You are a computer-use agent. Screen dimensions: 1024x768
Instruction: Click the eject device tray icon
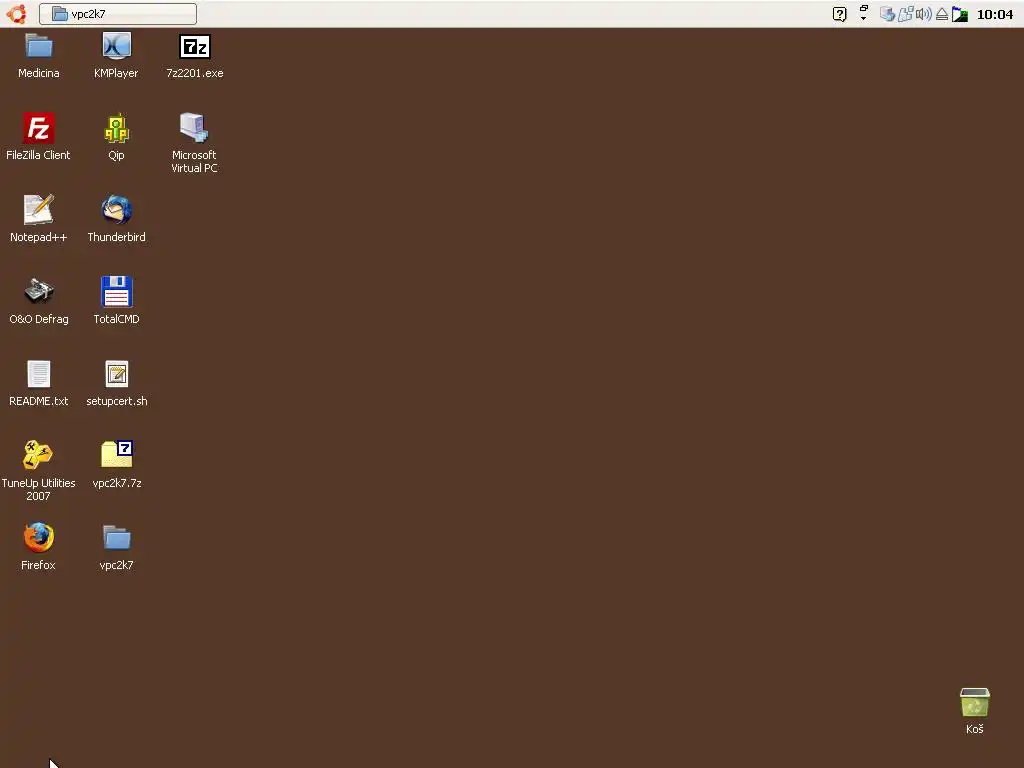click(942, 14)
